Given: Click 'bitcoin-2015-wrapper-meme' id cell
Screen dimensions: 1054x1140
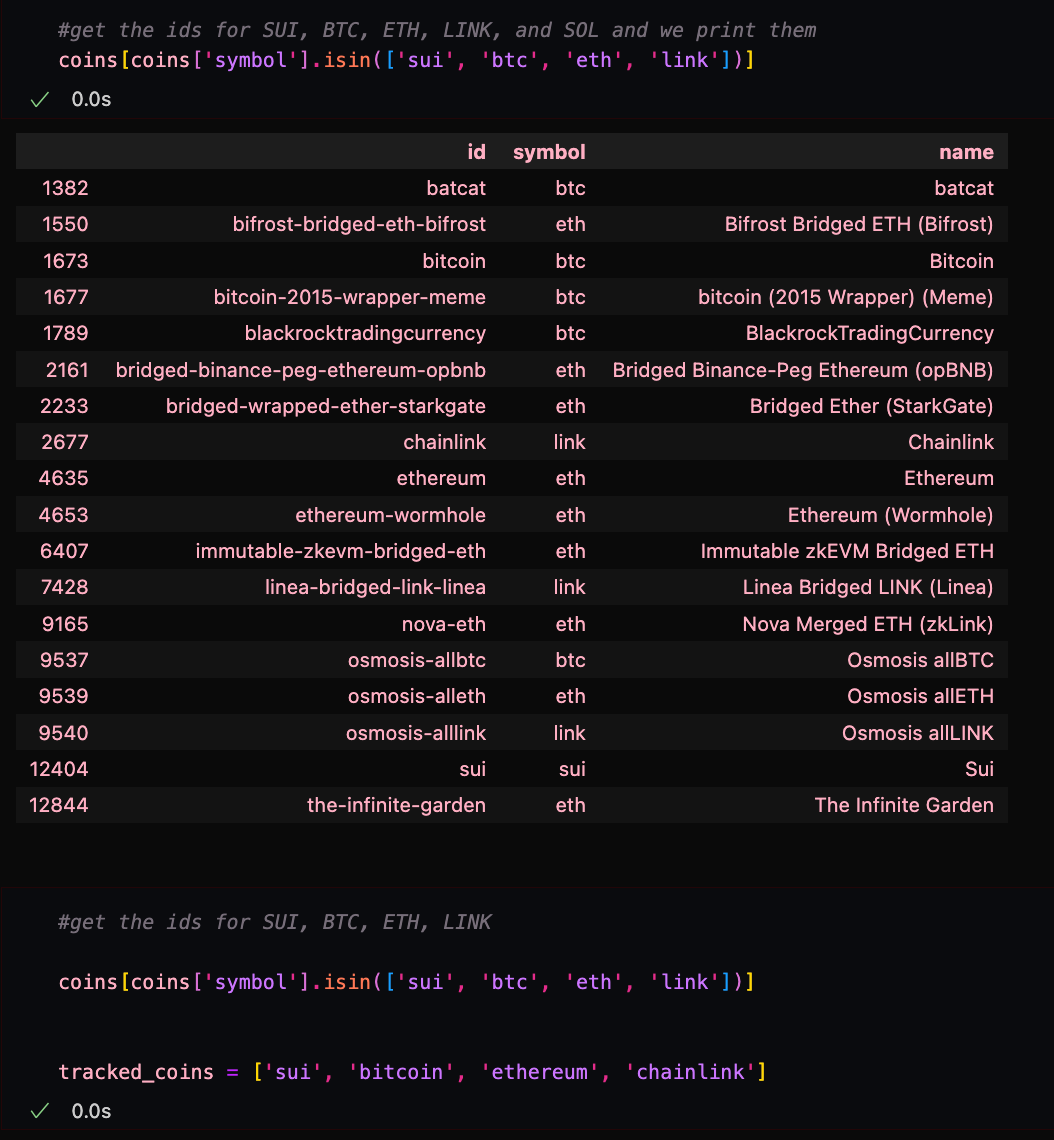Looking at the screenshot, I should (x=350, y=297).
